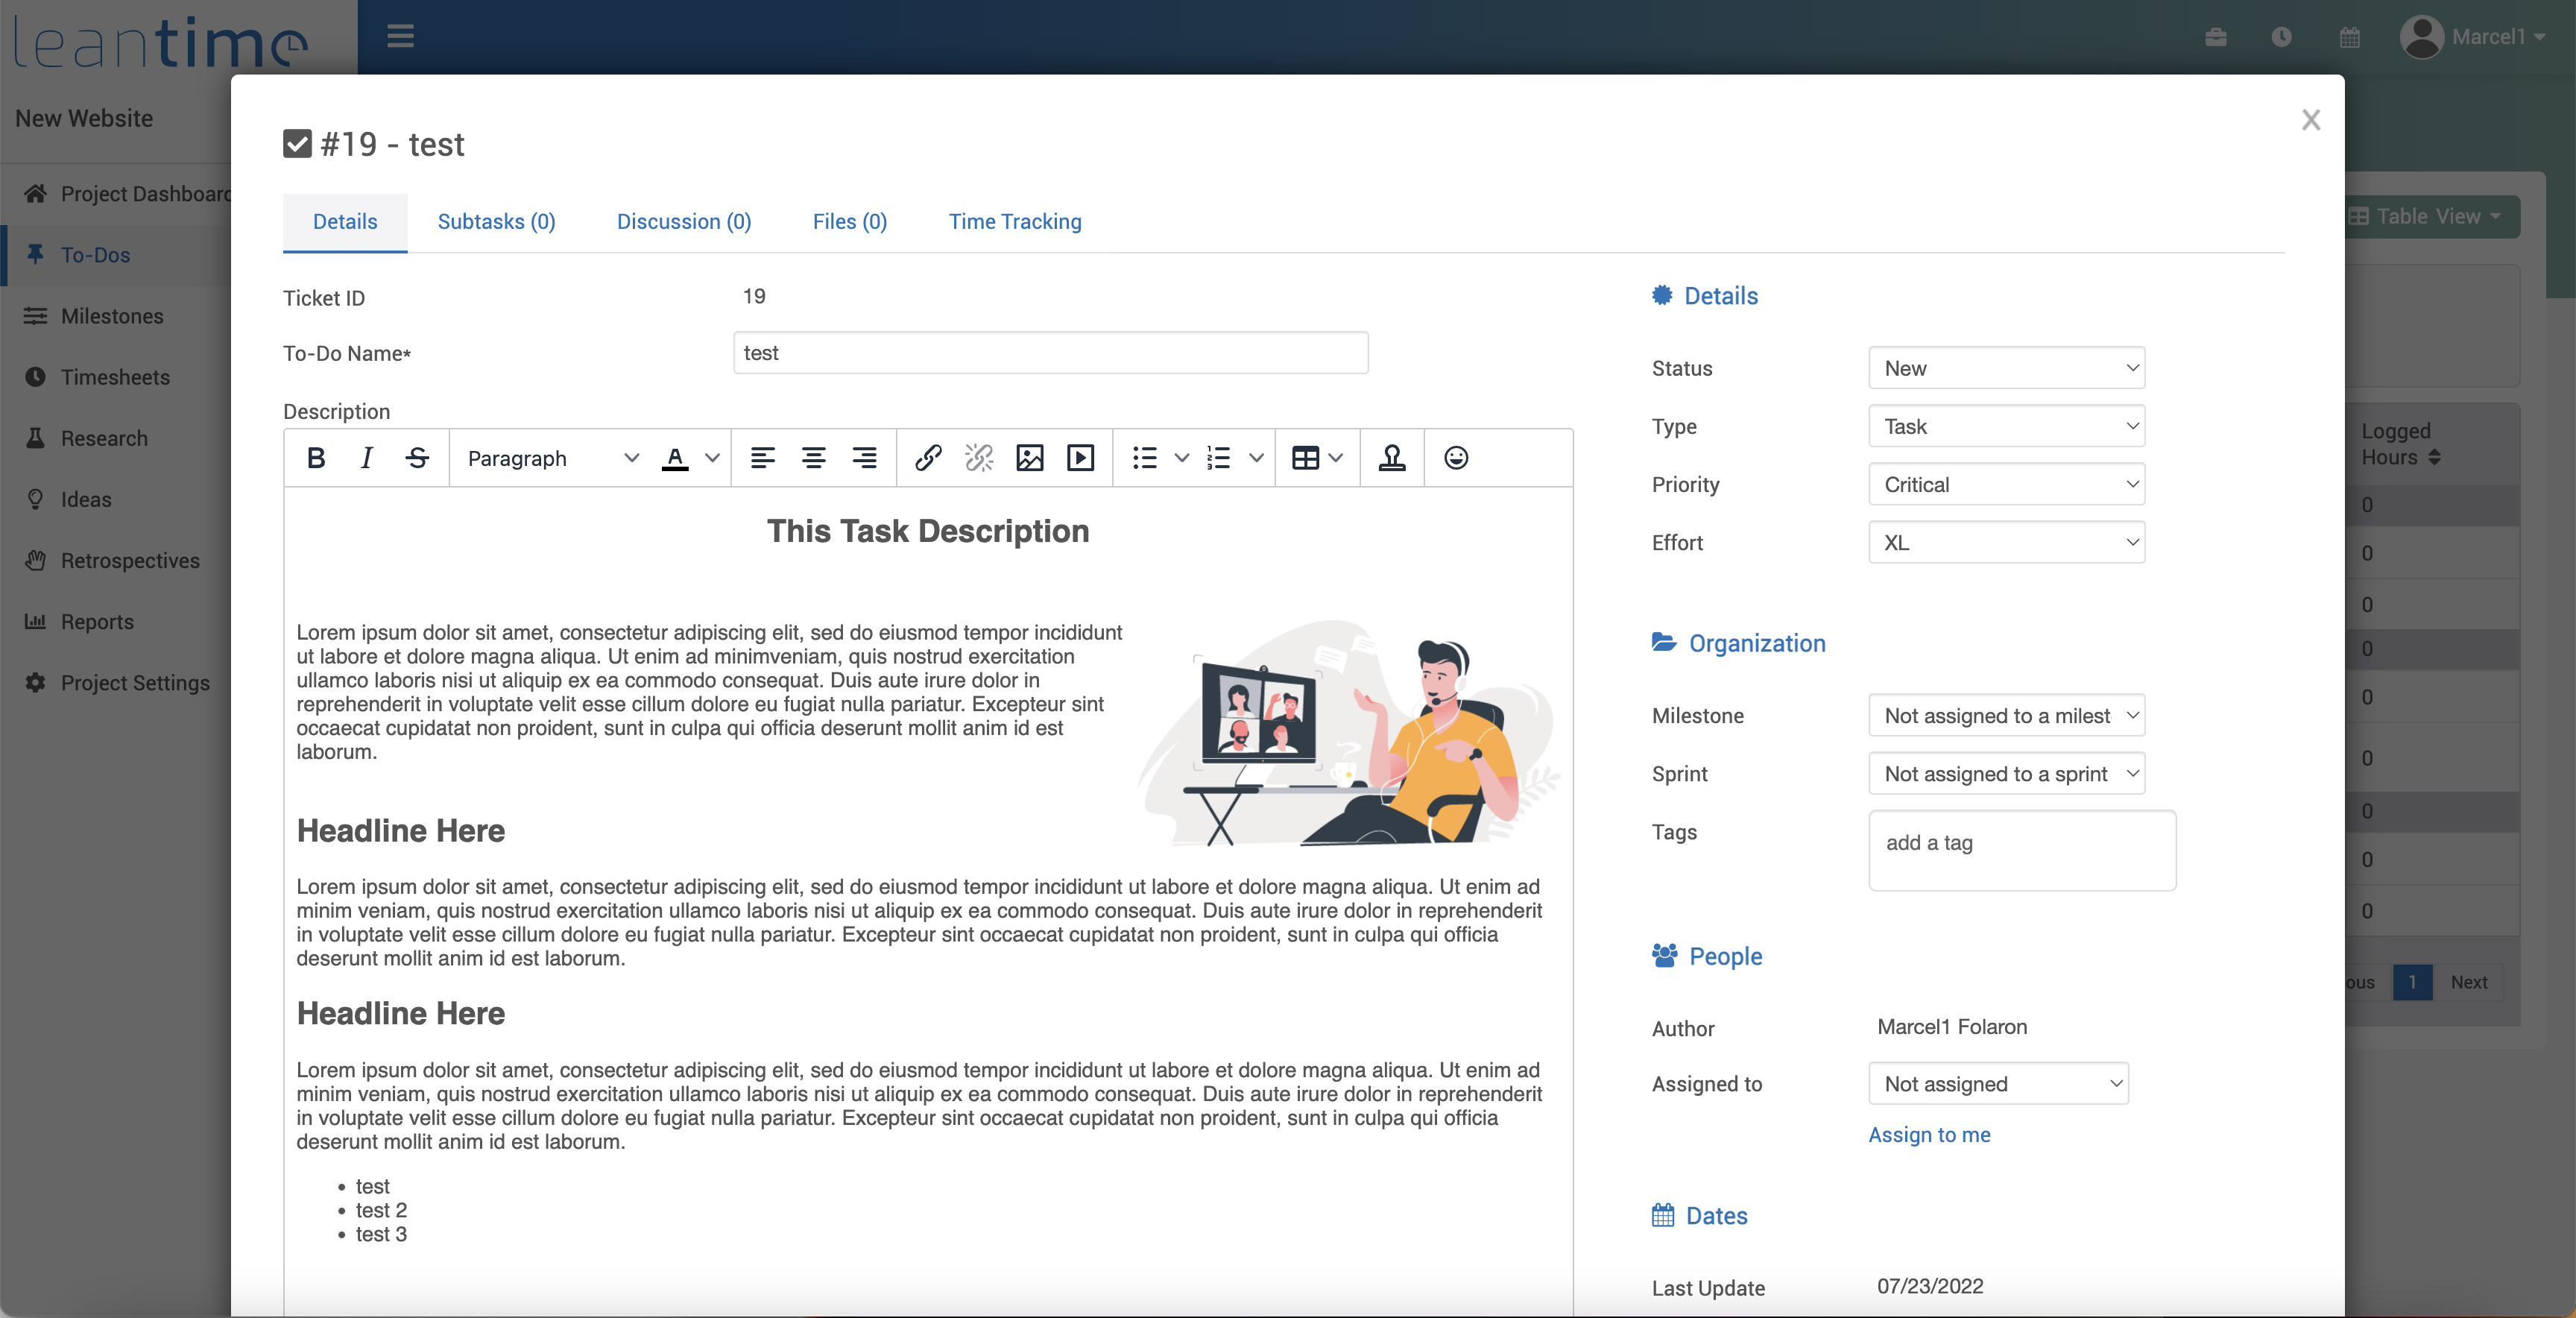Click the Assign to me link
Viewport: 2576px width, 1318px height.
[x=1929, y=1134]
